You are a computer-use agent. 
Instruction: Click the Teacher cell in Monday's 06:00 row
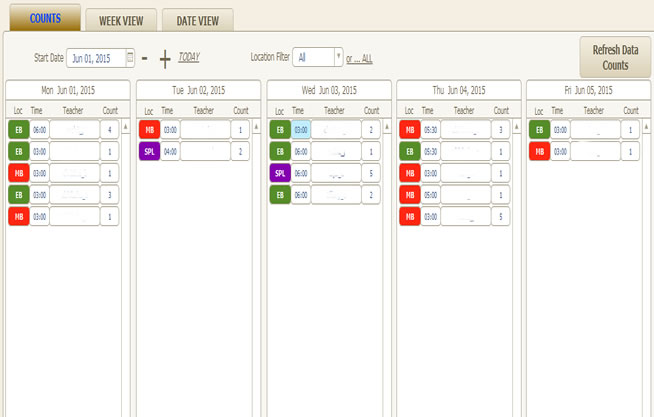pyautogui.click(x=75, y=130)
